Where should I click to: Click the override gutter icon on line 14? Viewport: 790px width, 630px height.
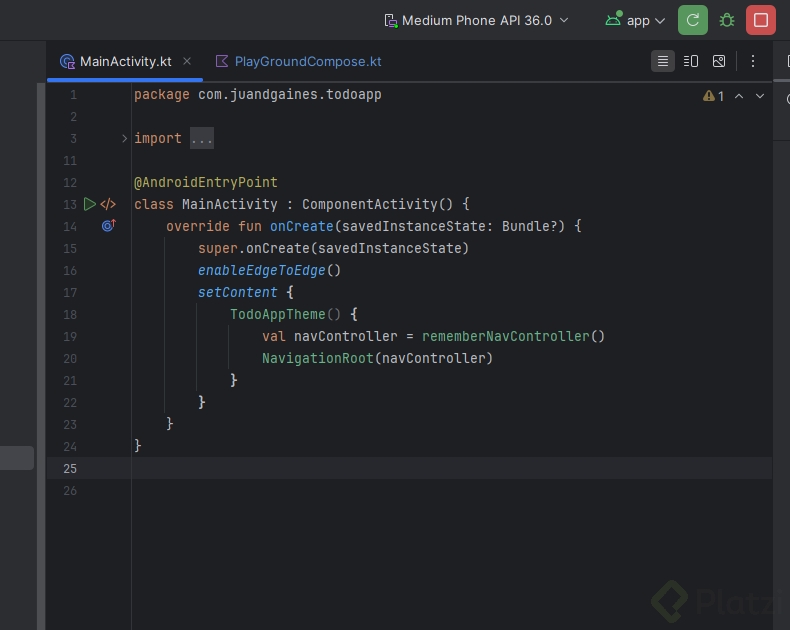[x=108, y=226]
